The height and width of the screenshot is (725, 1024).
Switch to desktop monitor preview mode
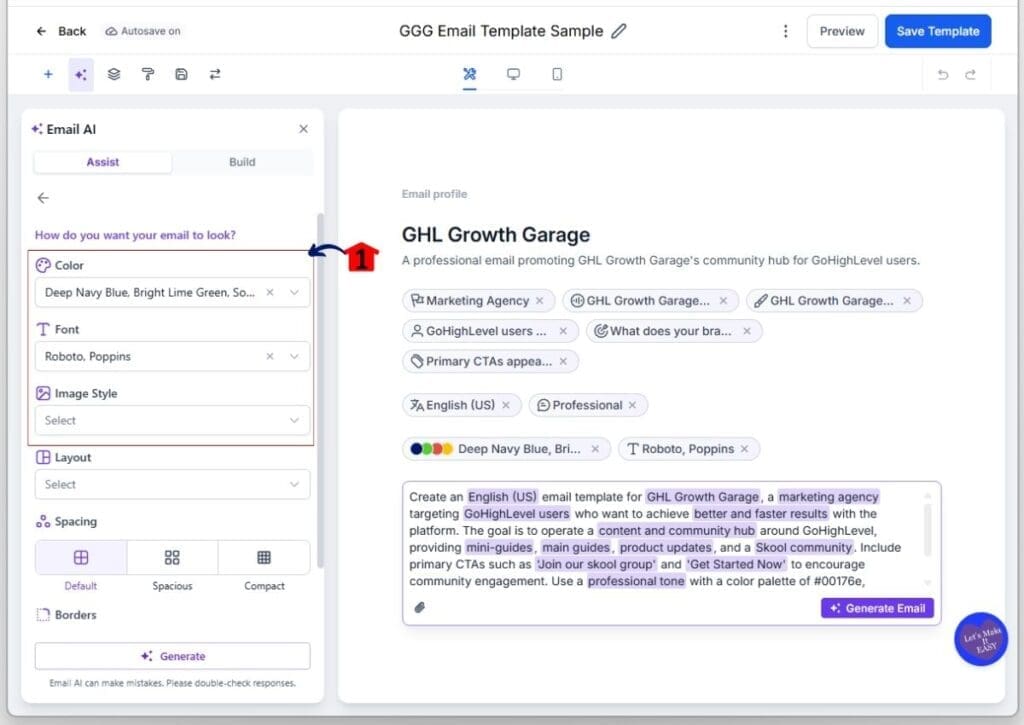click(x=513, y=74)
